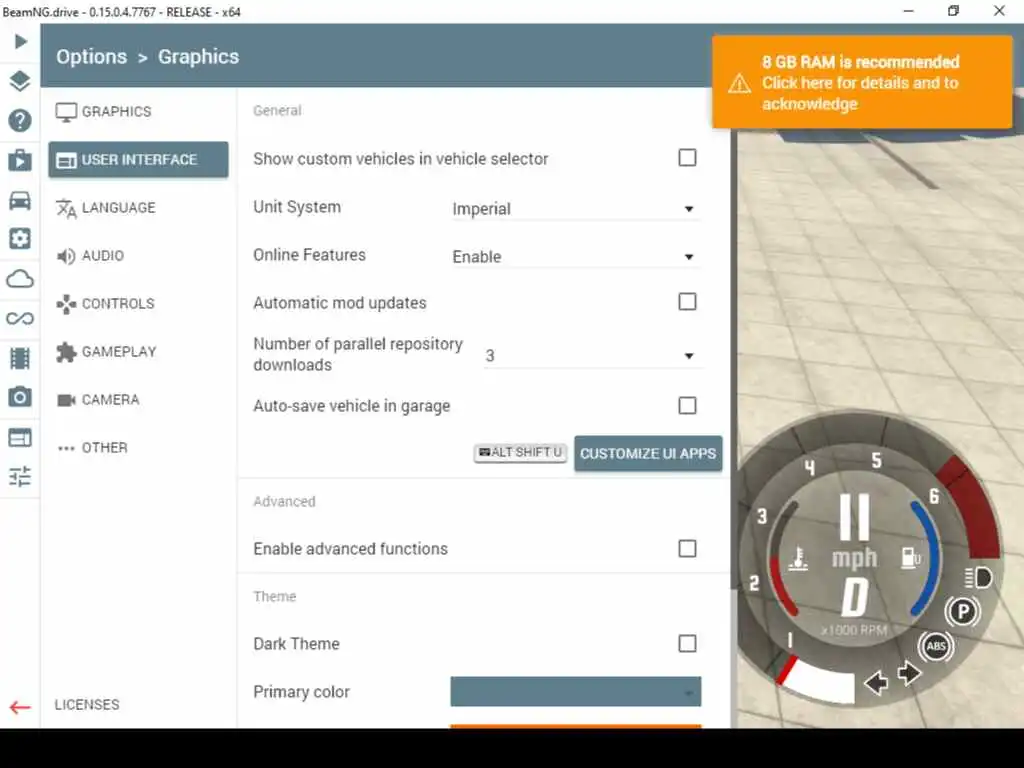
Task: Check Enable advanced functions
Action: click(x=687, y=549)
